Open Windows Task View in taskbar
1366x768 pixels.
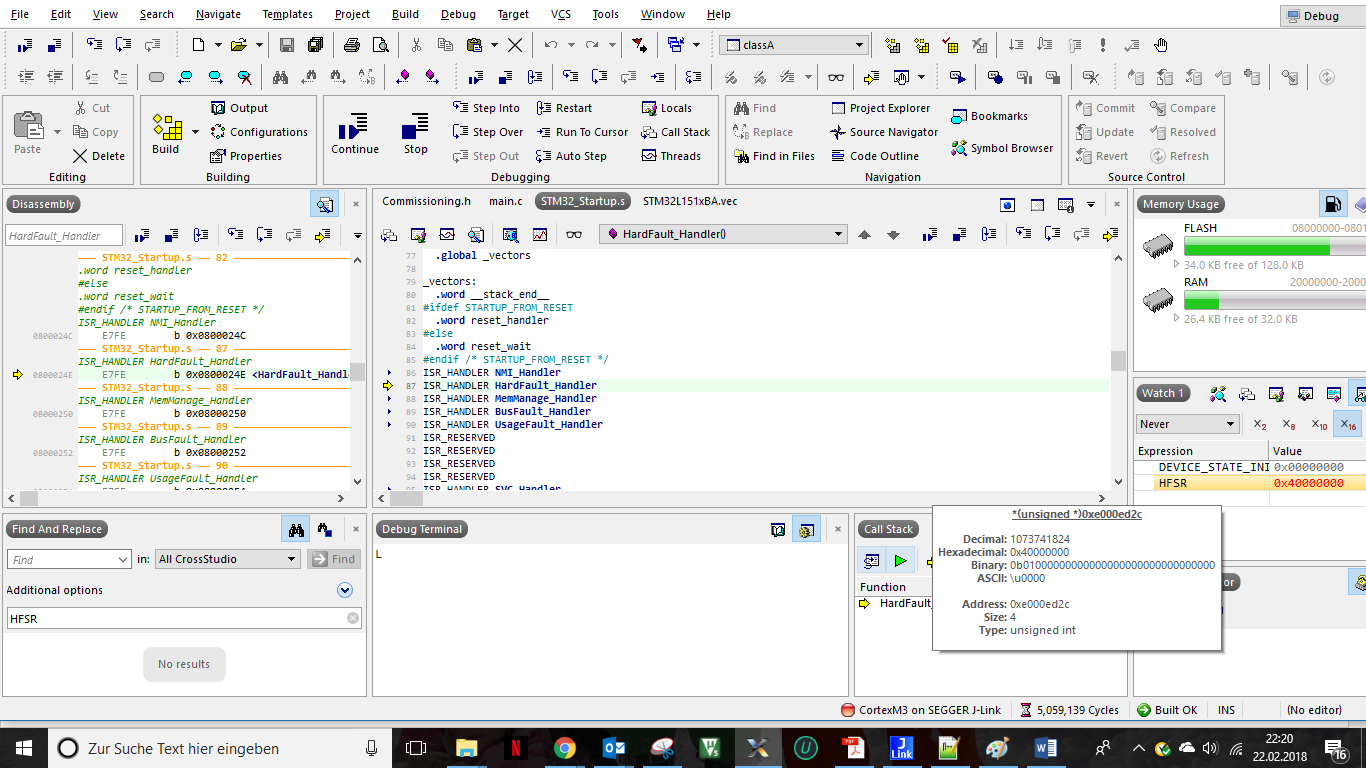click(416, 747)
